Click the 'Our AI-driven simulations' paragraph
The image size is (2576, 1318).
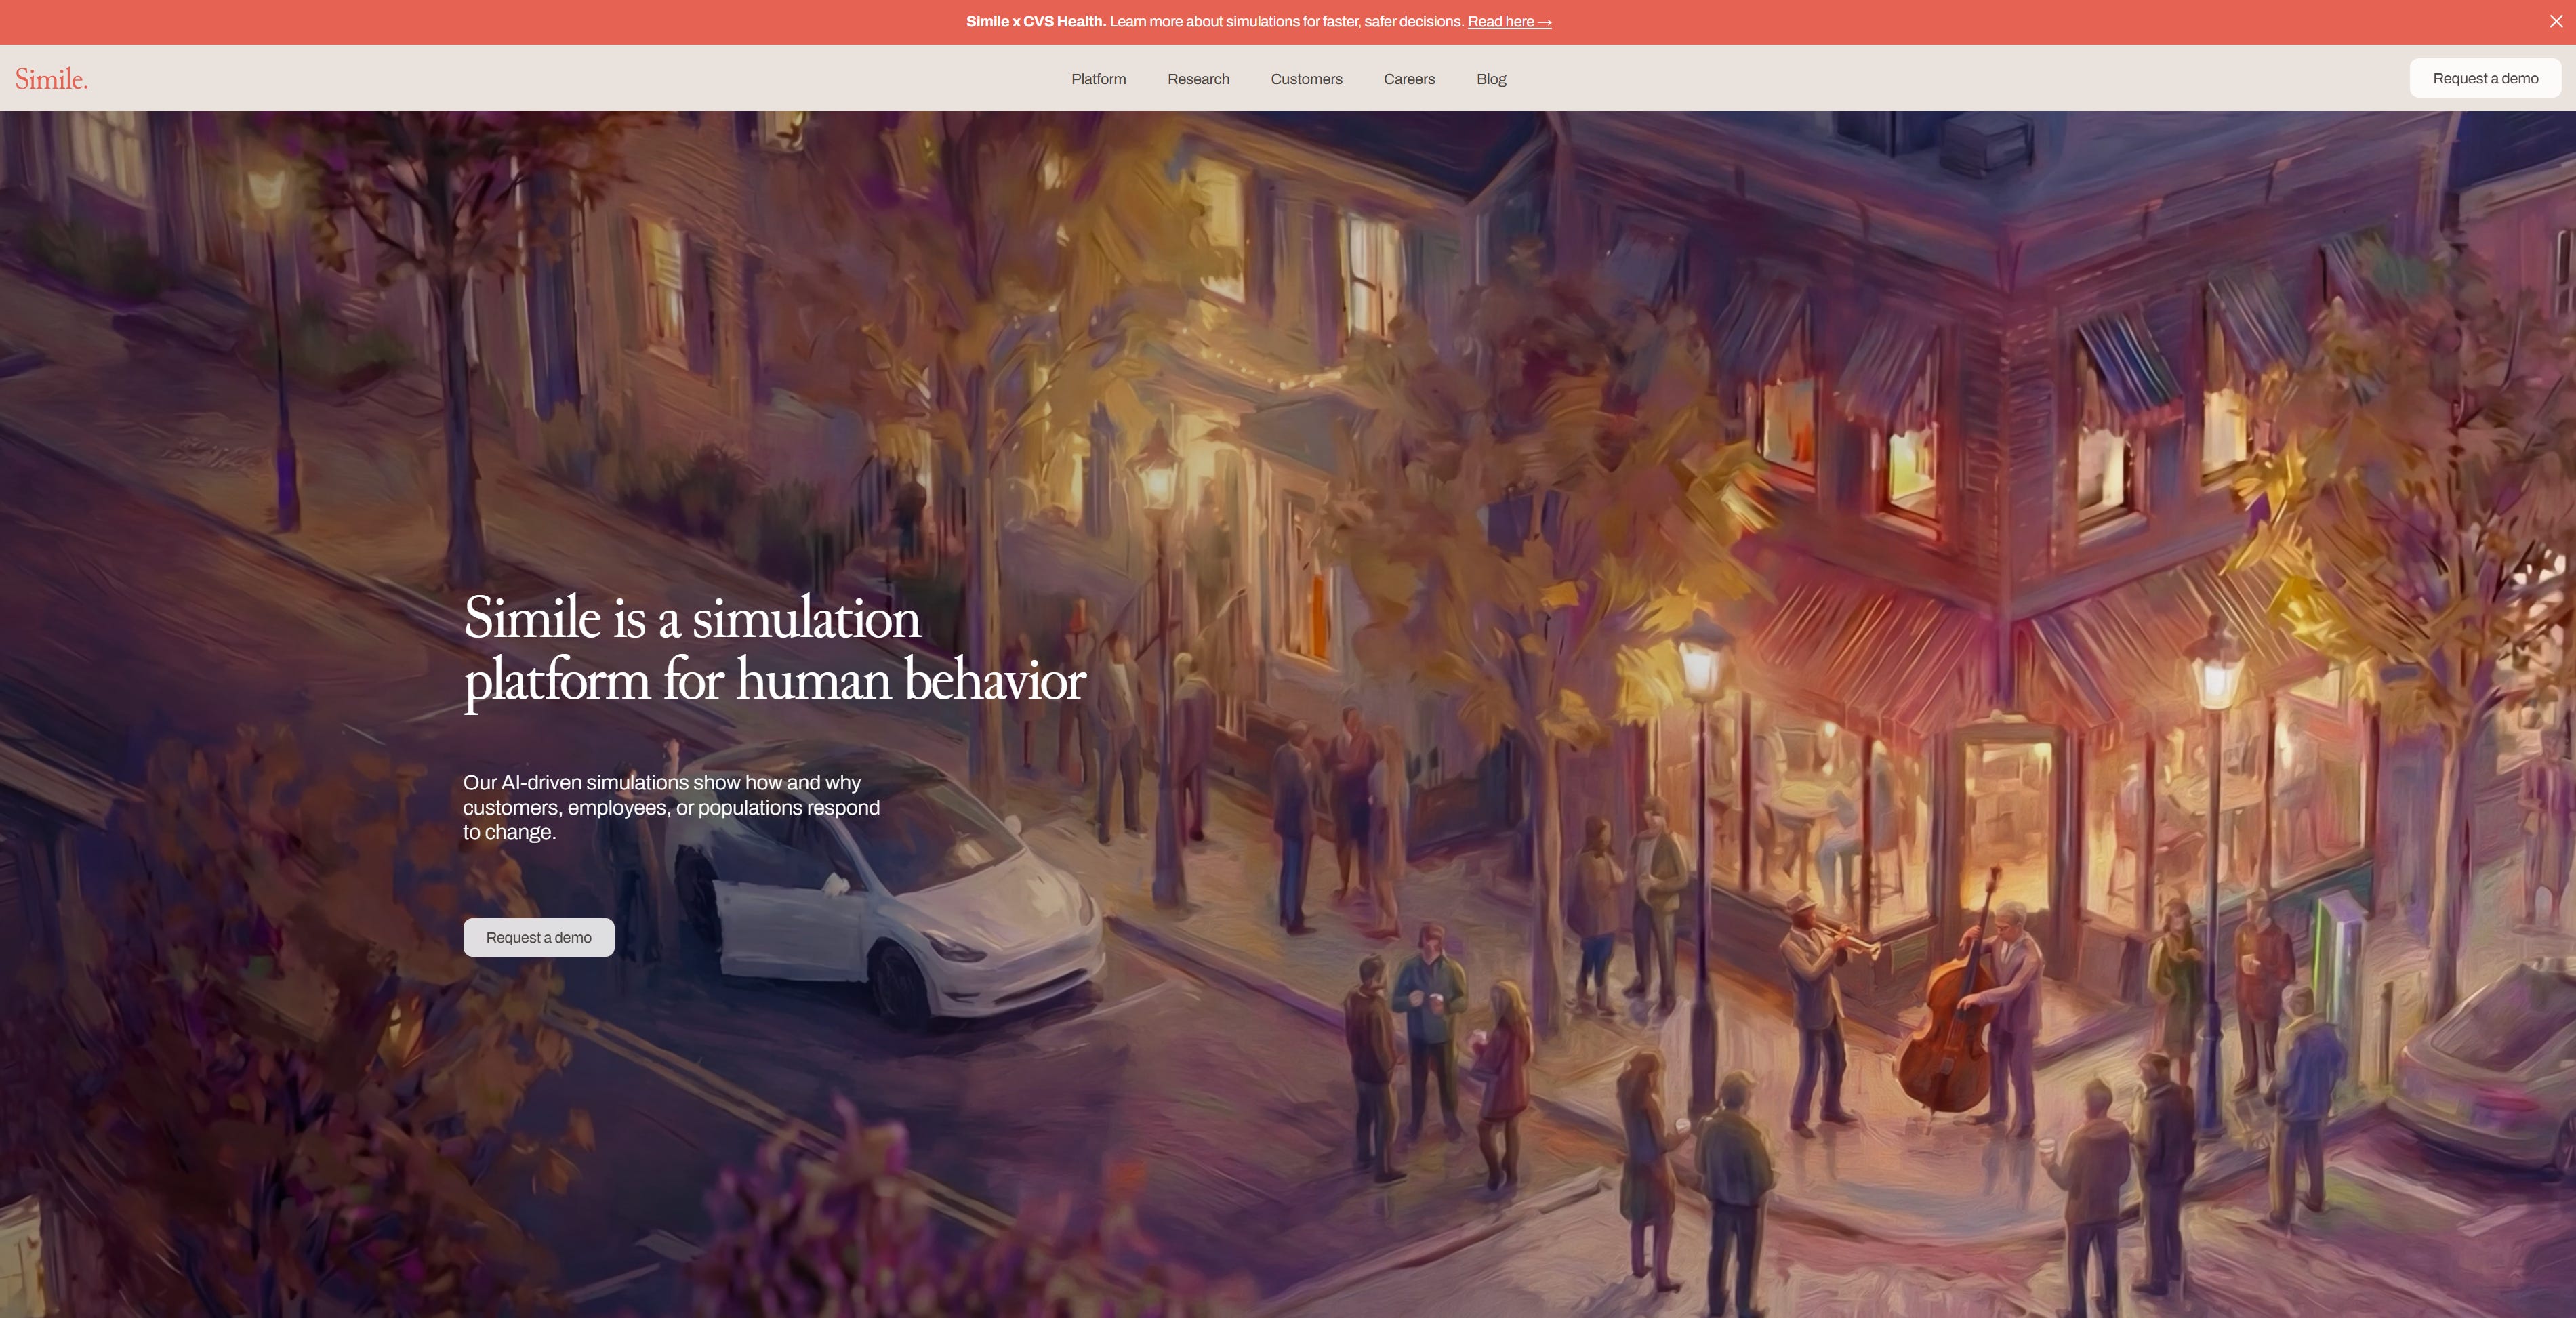671,807
